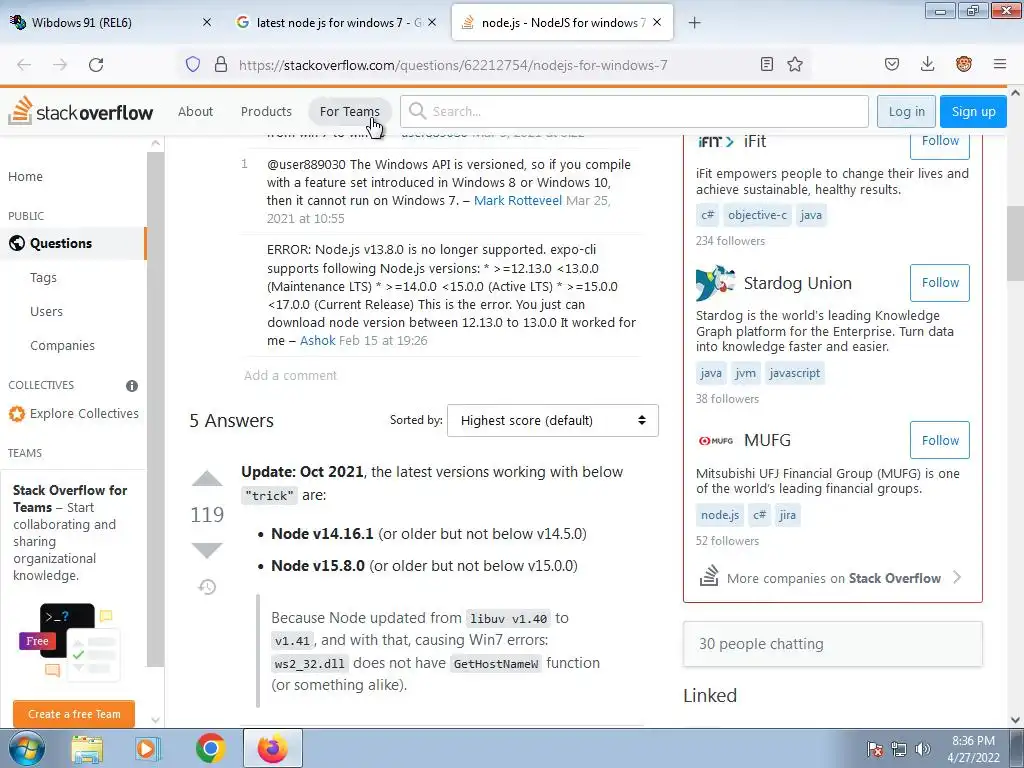Click the objective-c tag under iFit
This screenshot has width=1024, height=768.
(758, 215)
